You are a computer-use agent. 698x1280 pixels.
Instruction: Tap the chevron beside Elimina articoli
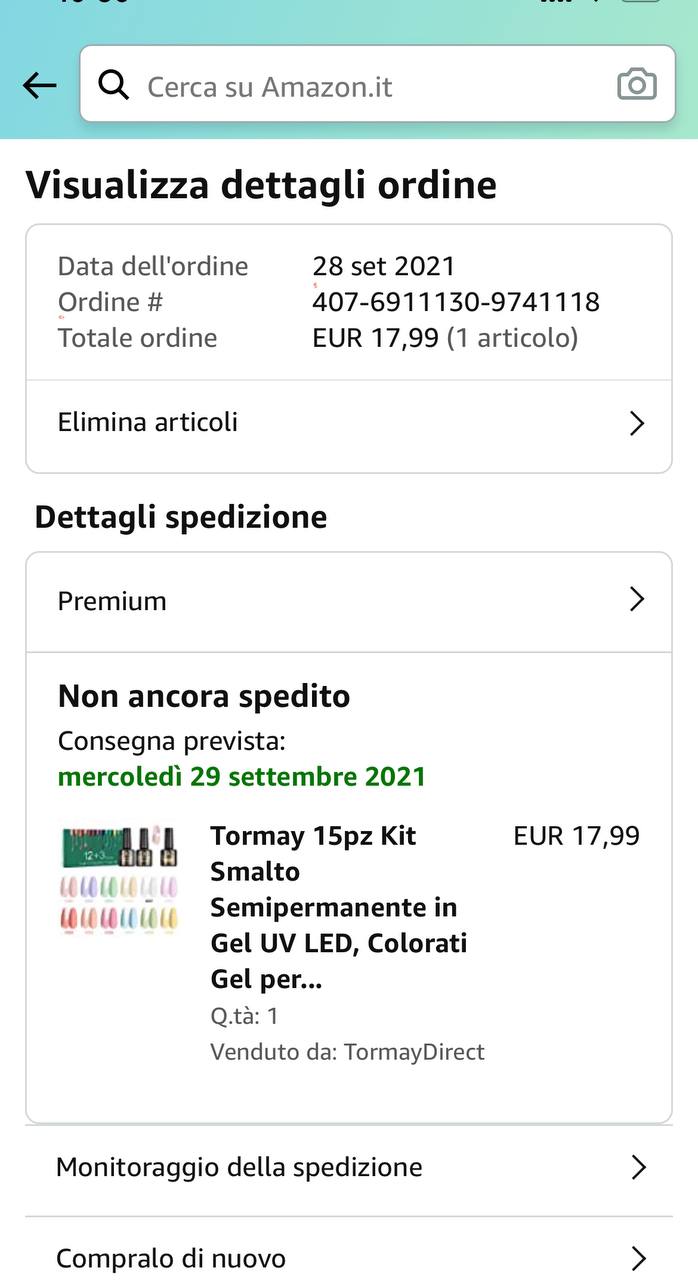tap(637, 423)
